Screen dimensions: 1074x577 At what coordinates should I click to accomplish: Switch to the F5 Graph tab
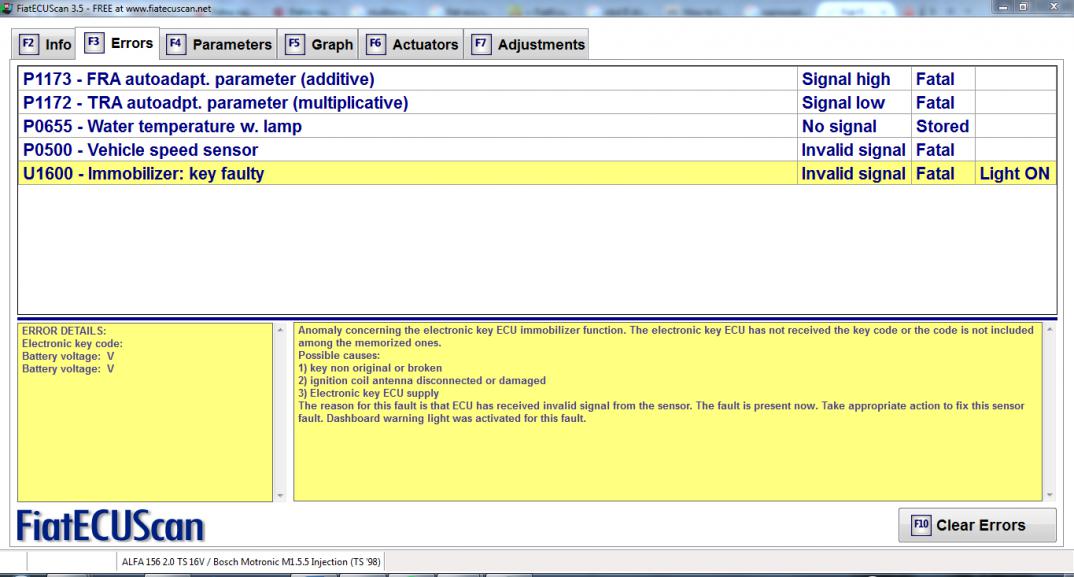[320, 45]
